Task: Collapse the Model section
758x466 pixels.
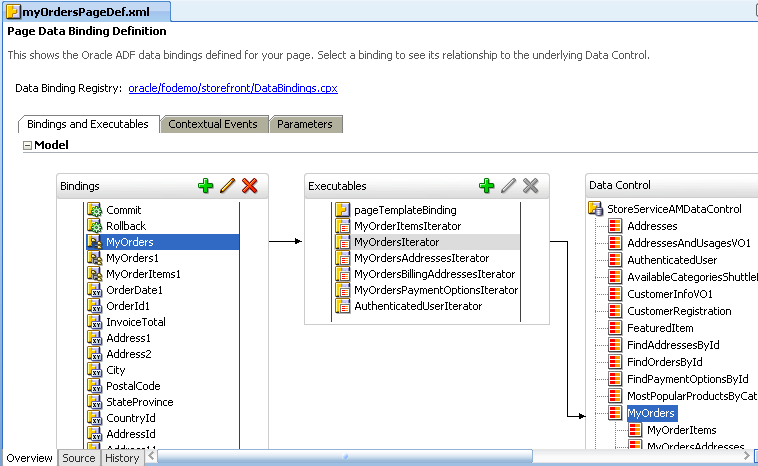Action: pos(28,146)
